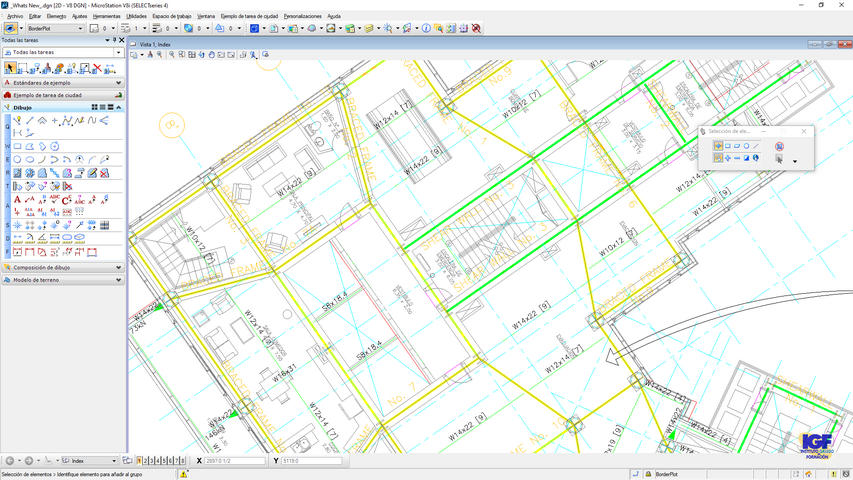Open the BorderPlot active level dropdown

[x=80, y=28]
